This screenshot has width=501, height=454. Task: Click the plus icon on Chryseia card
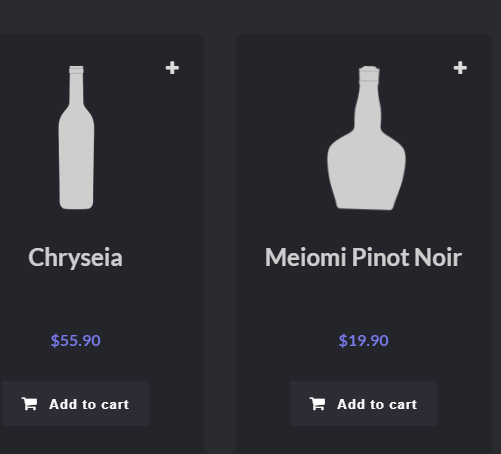point(172,68)
